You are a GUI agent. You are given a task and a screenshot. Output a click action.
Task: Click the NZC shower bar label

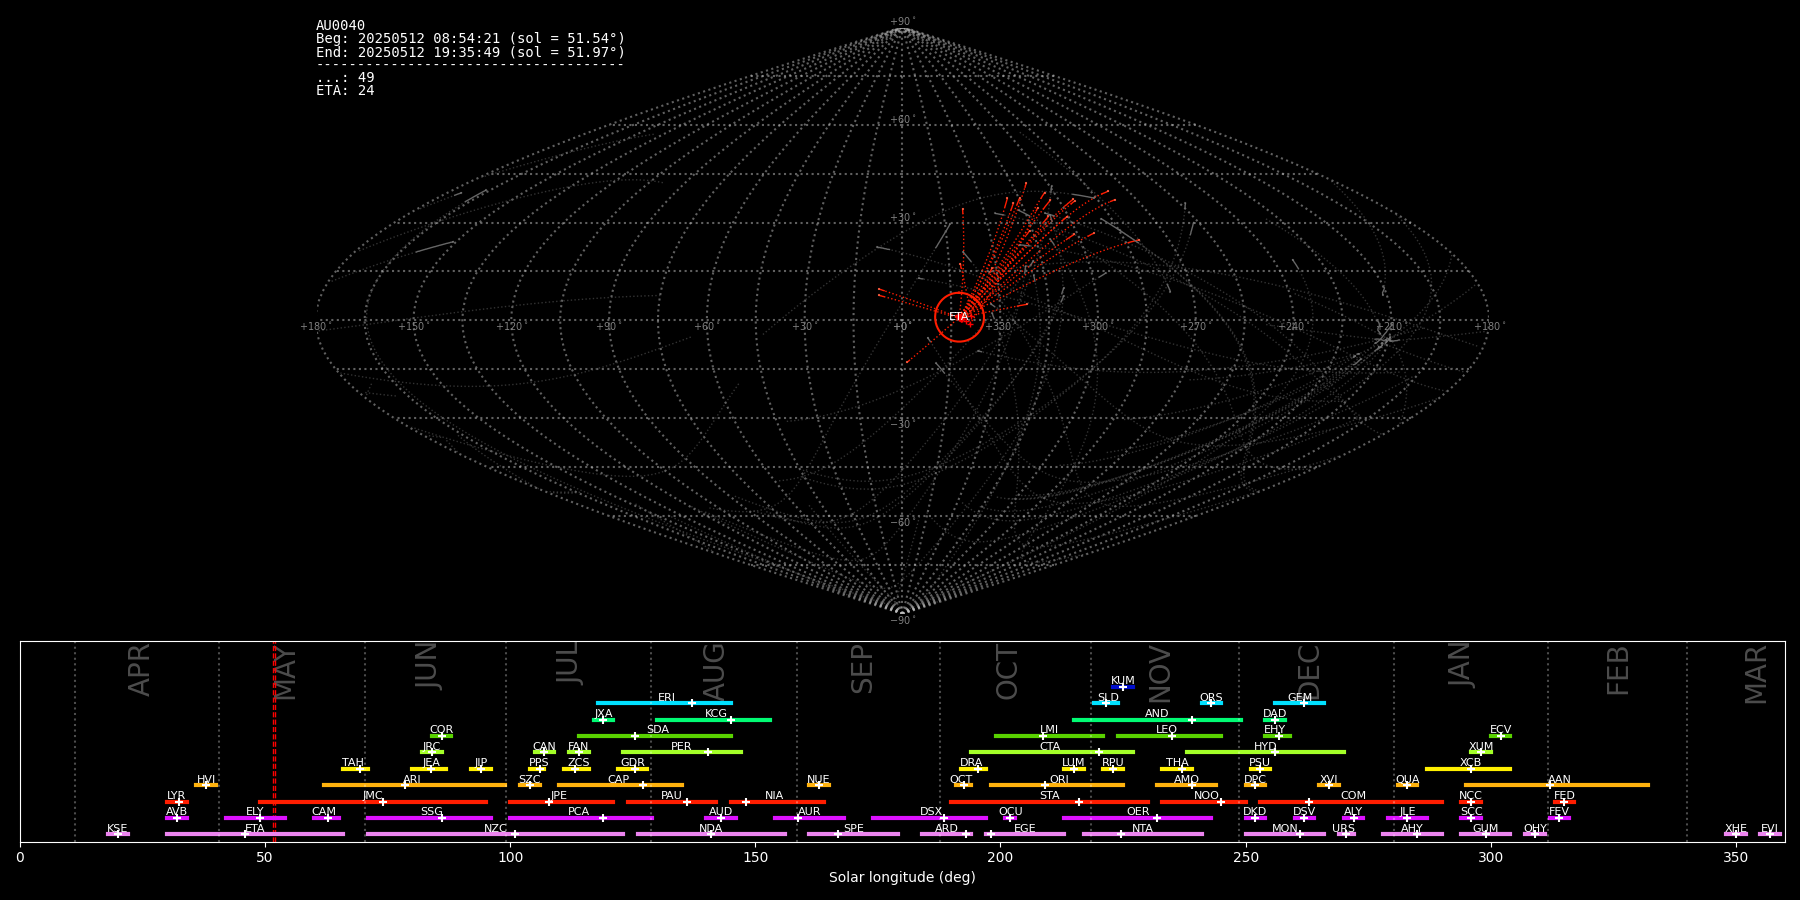click(496, 829)
